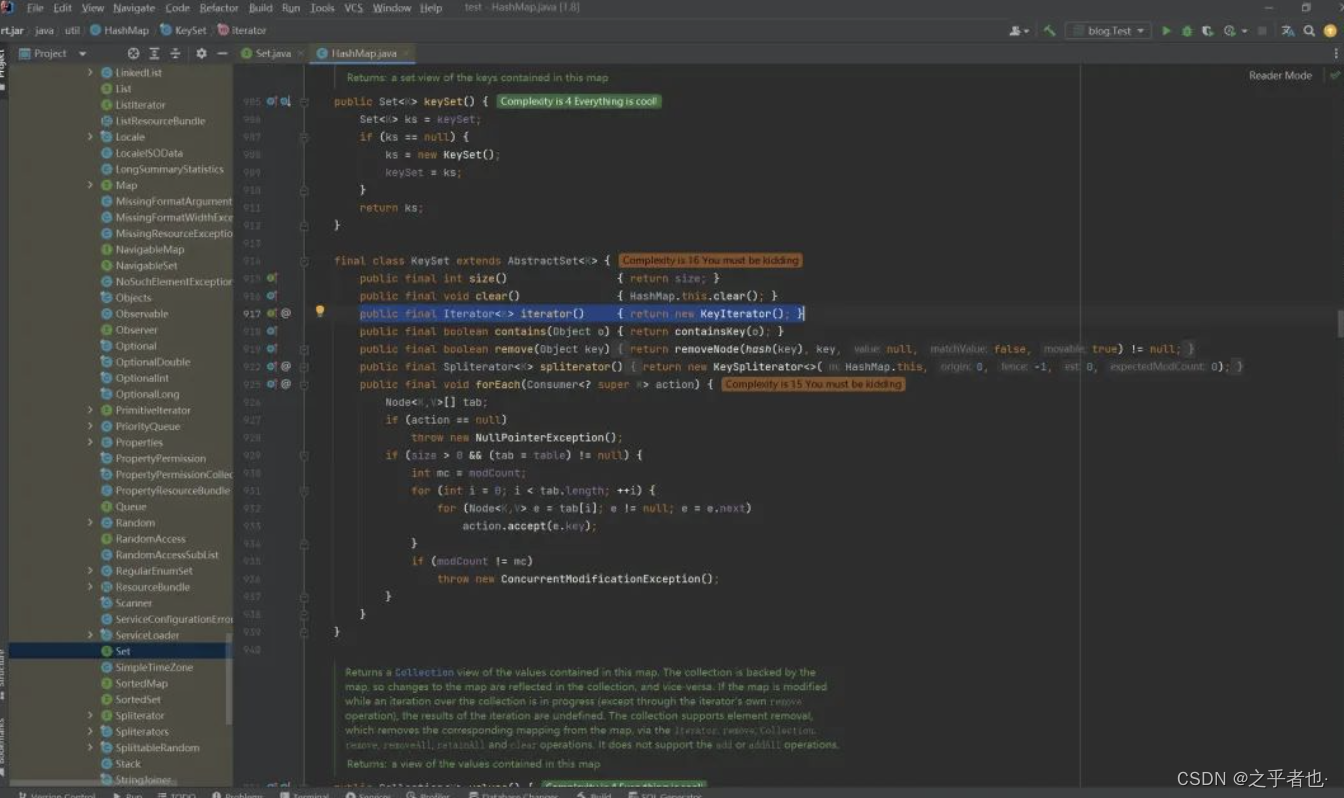Open the Services tool window
The image size is (1344, 798).
coord(368,793)
